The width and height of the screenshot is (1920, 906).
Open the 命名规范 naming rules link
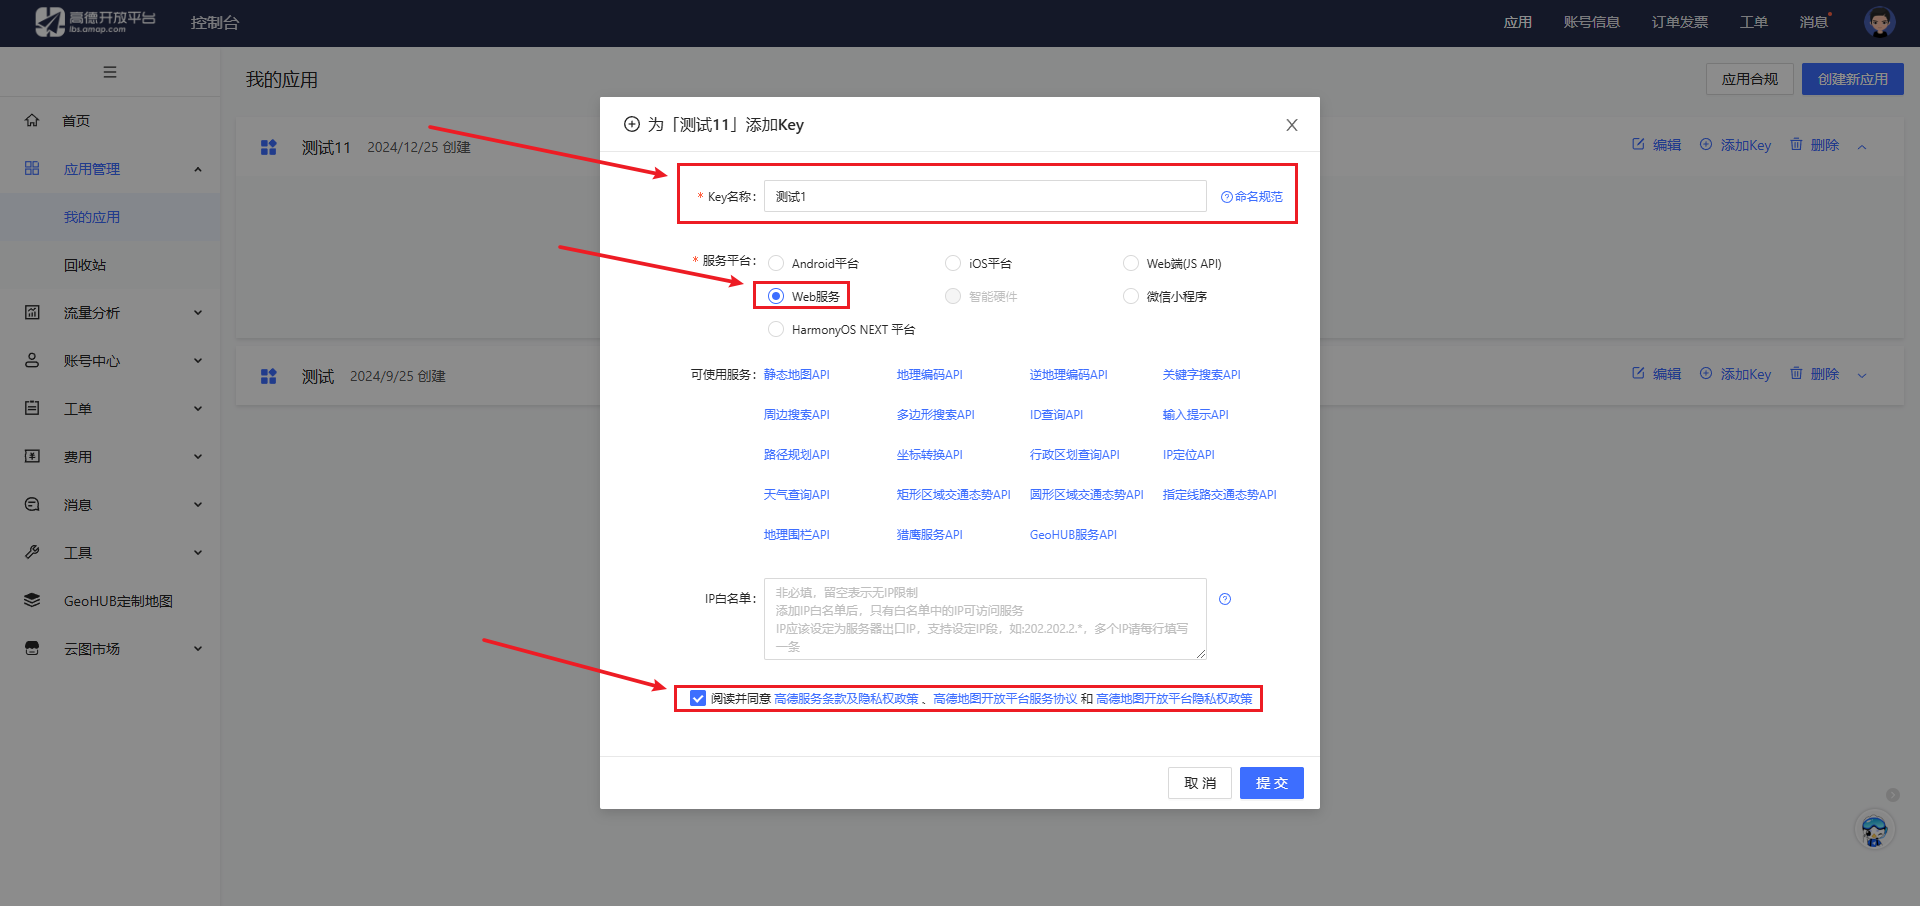click(1252, 197)
